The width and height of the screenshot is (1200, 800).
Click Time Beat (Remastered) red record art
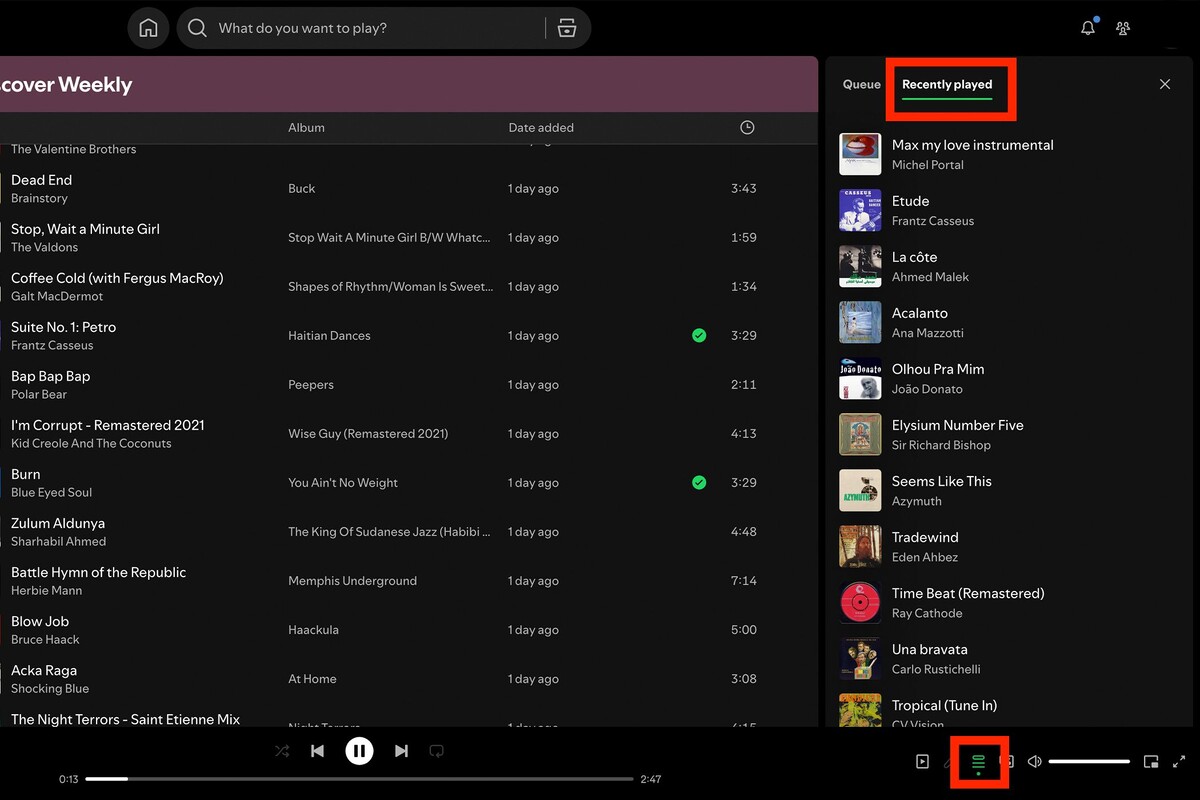pos(860,602)
